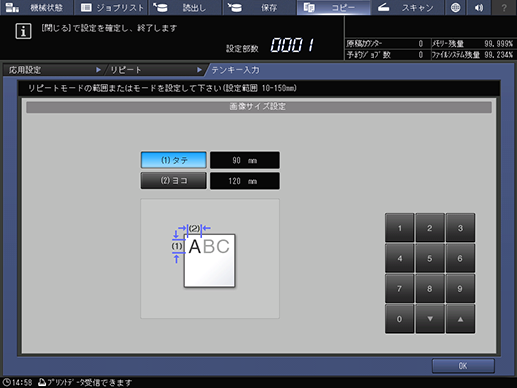The width and height of the screenshot is (517, 388).
Task: Click the 原稿カウンター row
Action: coord(387,44)
